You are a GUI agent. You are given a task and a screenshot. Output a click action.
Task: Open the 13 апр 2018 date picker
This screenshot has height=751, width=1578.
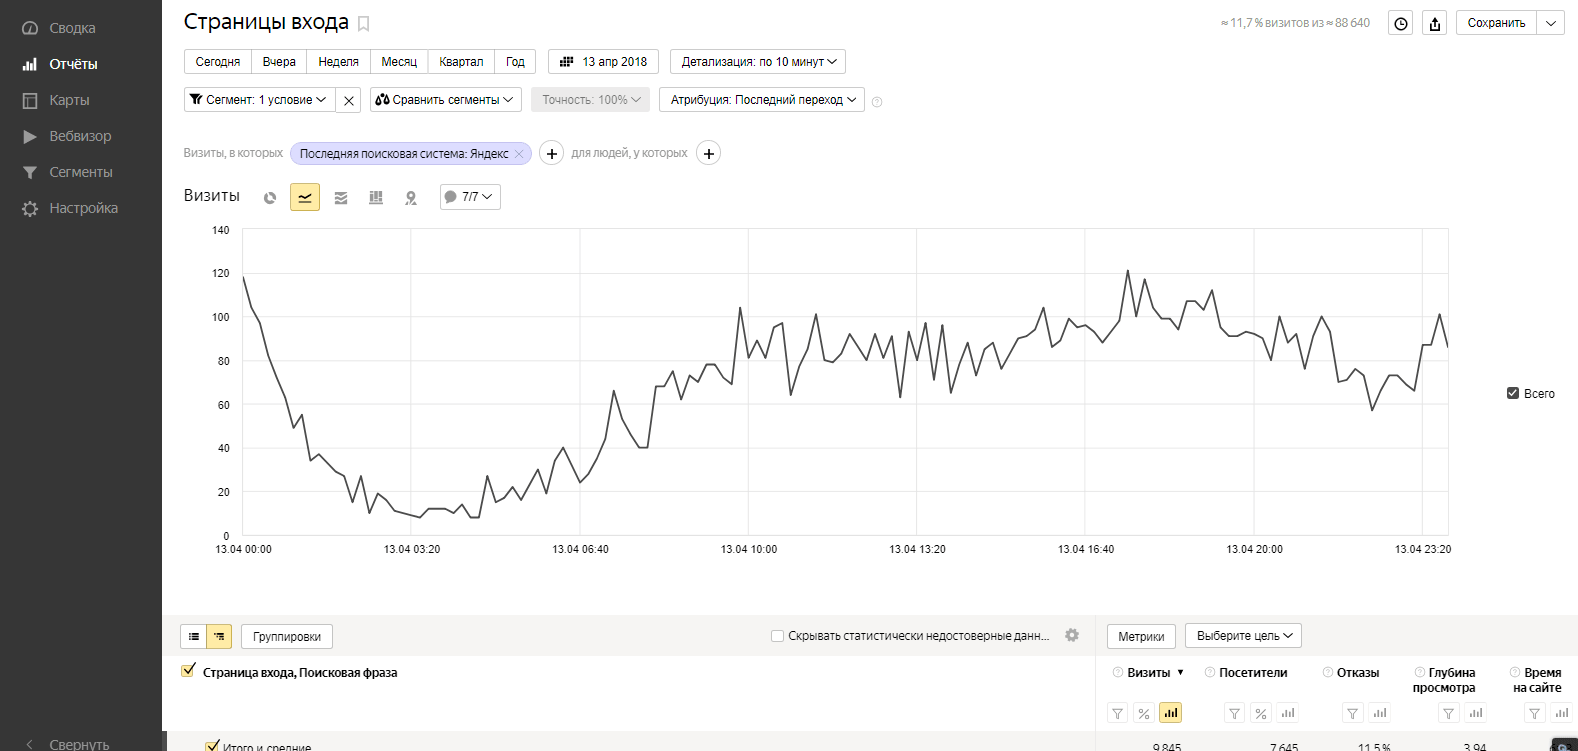click(604, 62)
